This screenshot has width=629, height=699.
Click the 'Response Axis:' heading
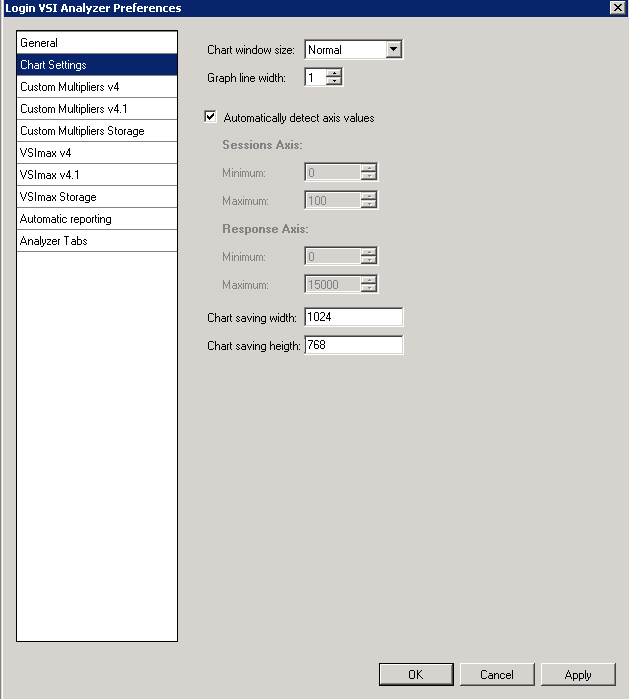point(265,229)
